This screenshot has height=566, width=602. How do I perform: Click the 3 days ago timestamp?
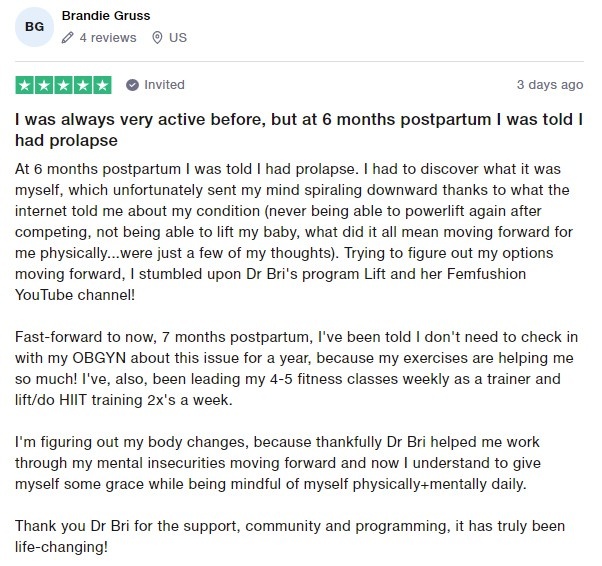click(x=550, y=85)
